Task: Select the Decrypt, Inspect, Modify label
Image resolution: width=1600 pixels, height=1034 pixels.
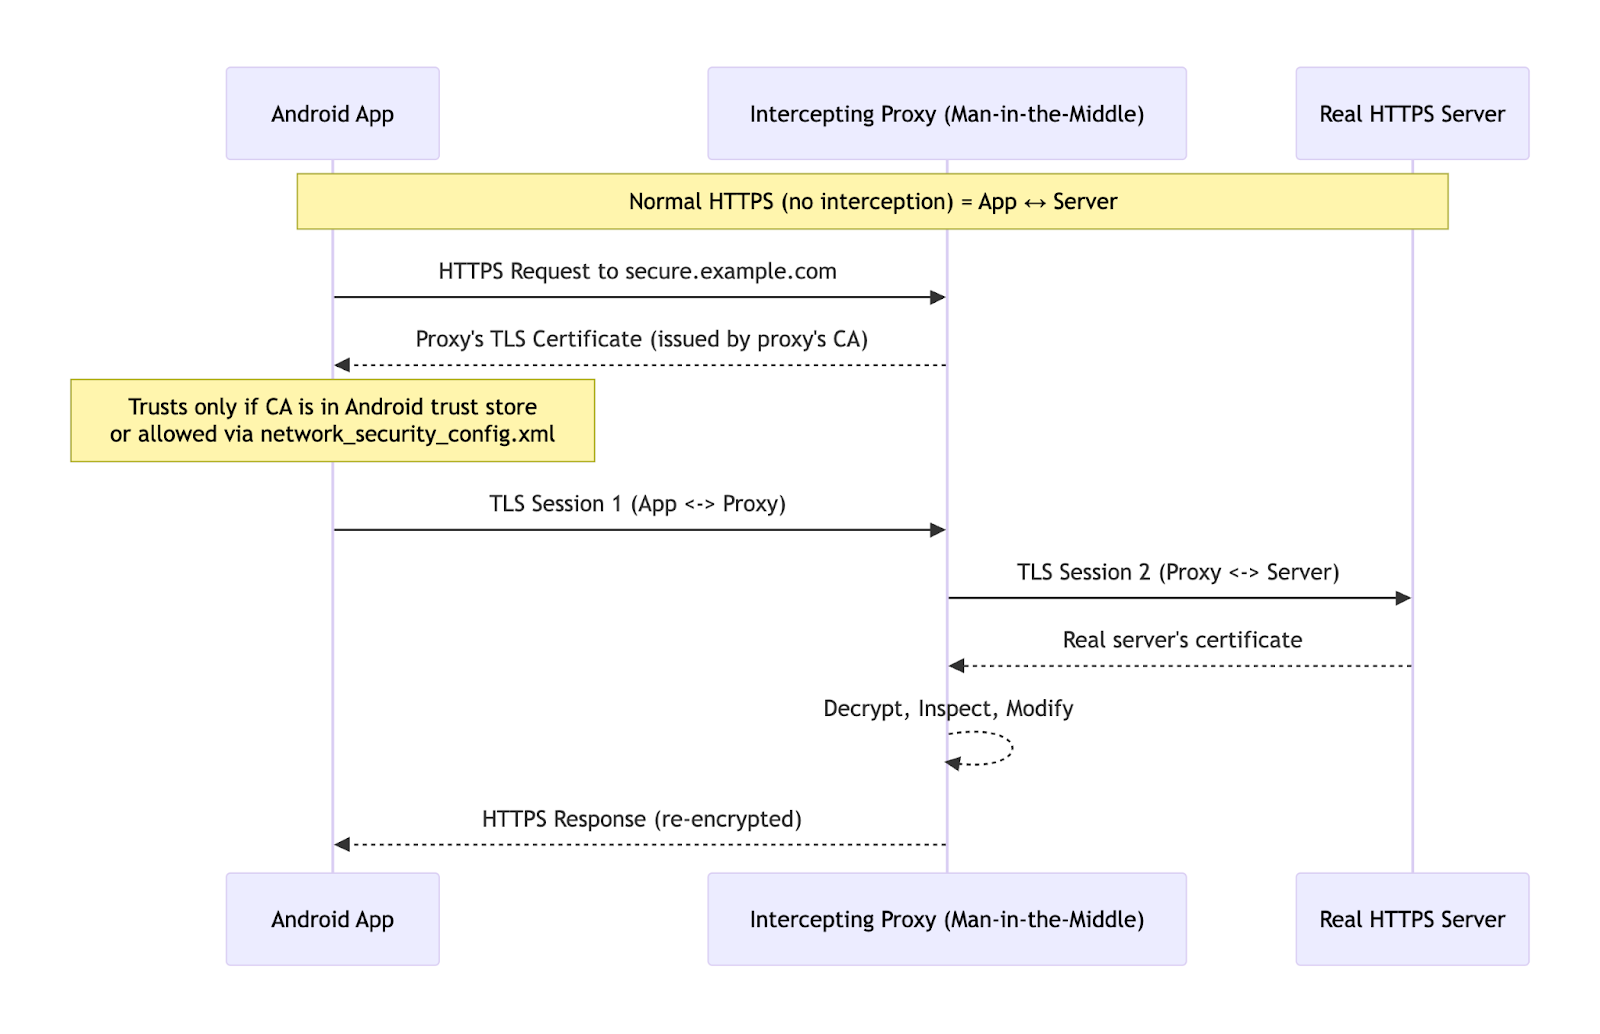Action: tap(948, 708)
